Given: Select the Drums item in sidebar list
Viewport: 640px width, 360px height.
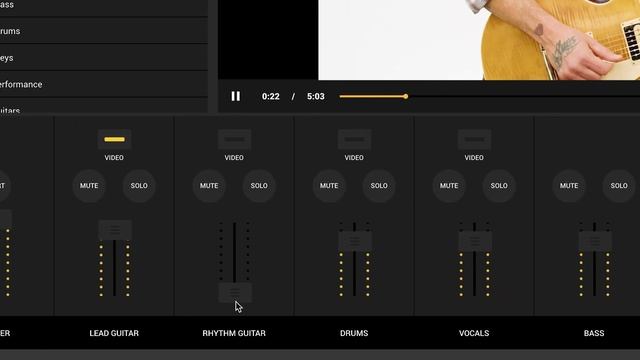Looking at the screenshot, I should pos(104,31).
